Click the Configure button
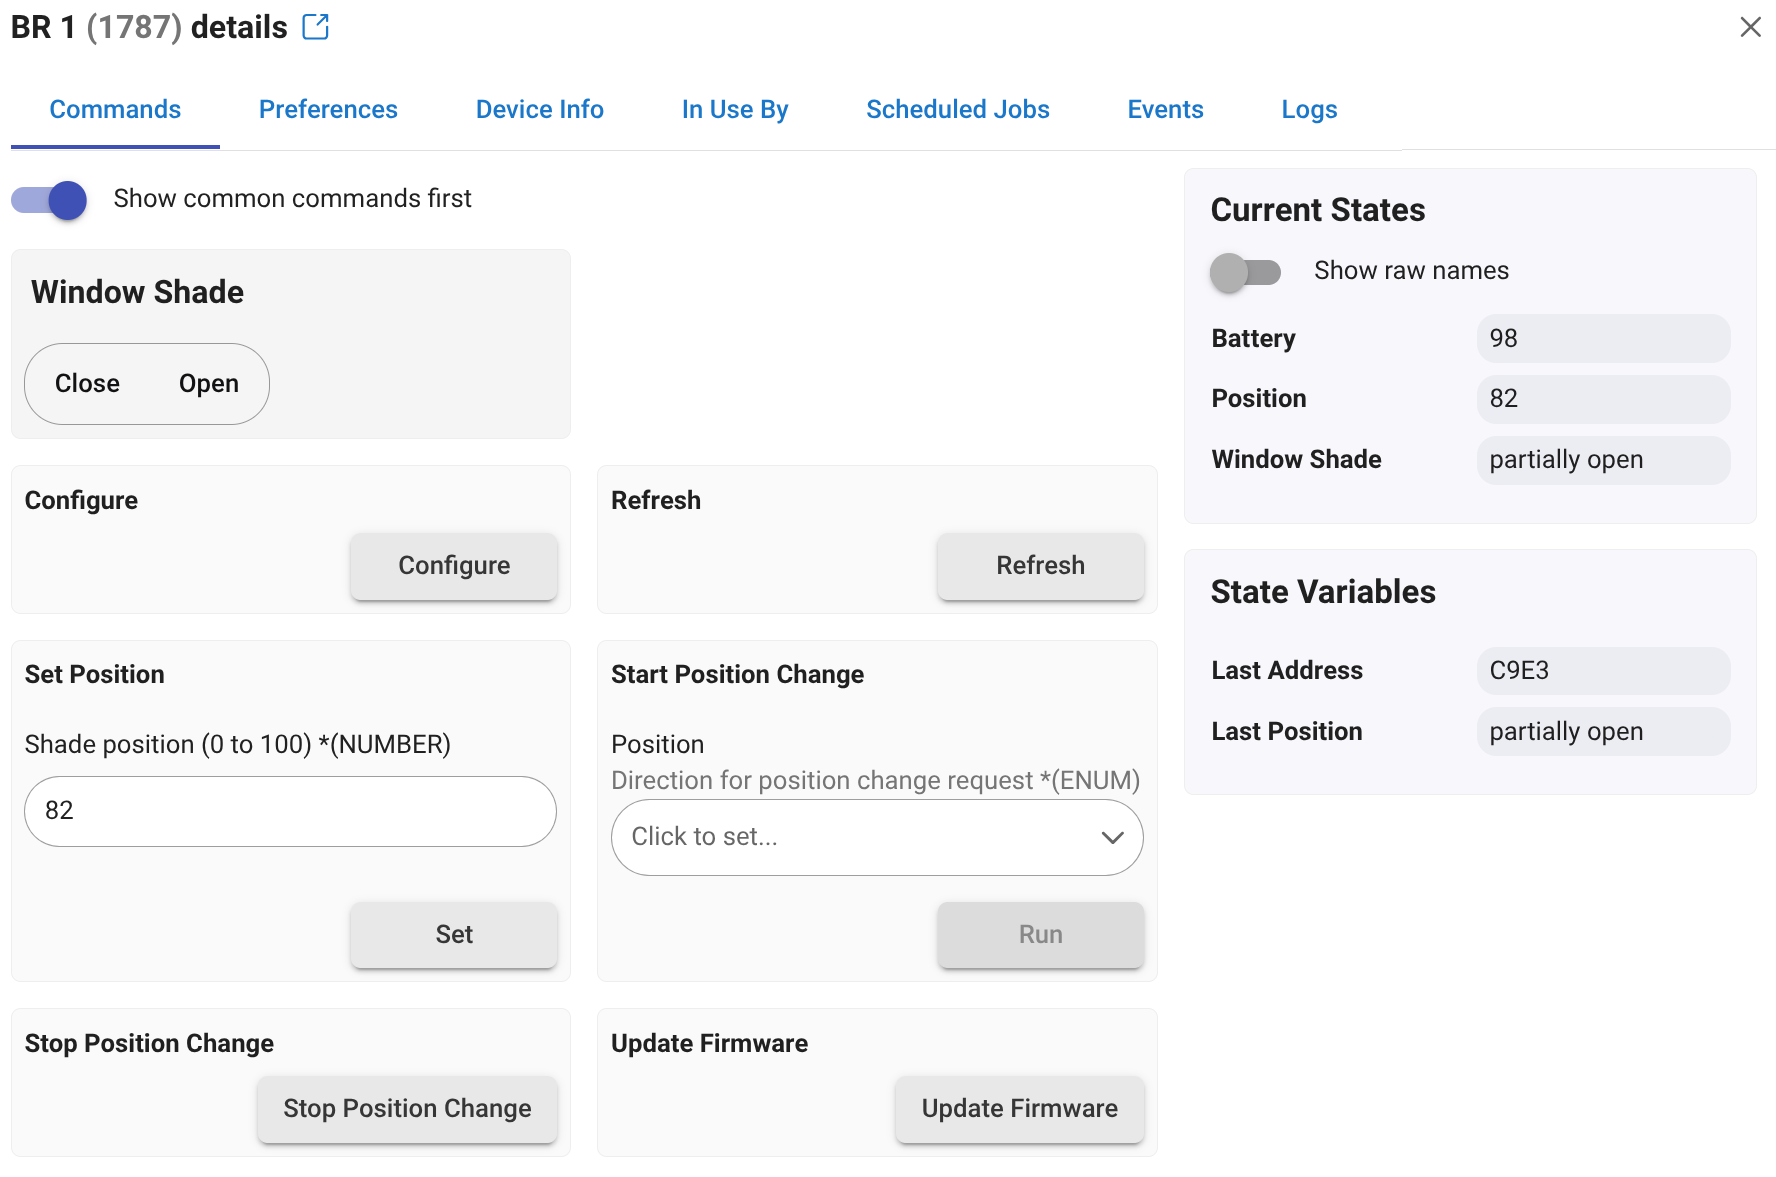This screenshot has height=1177, width=1776. point(454,566)
